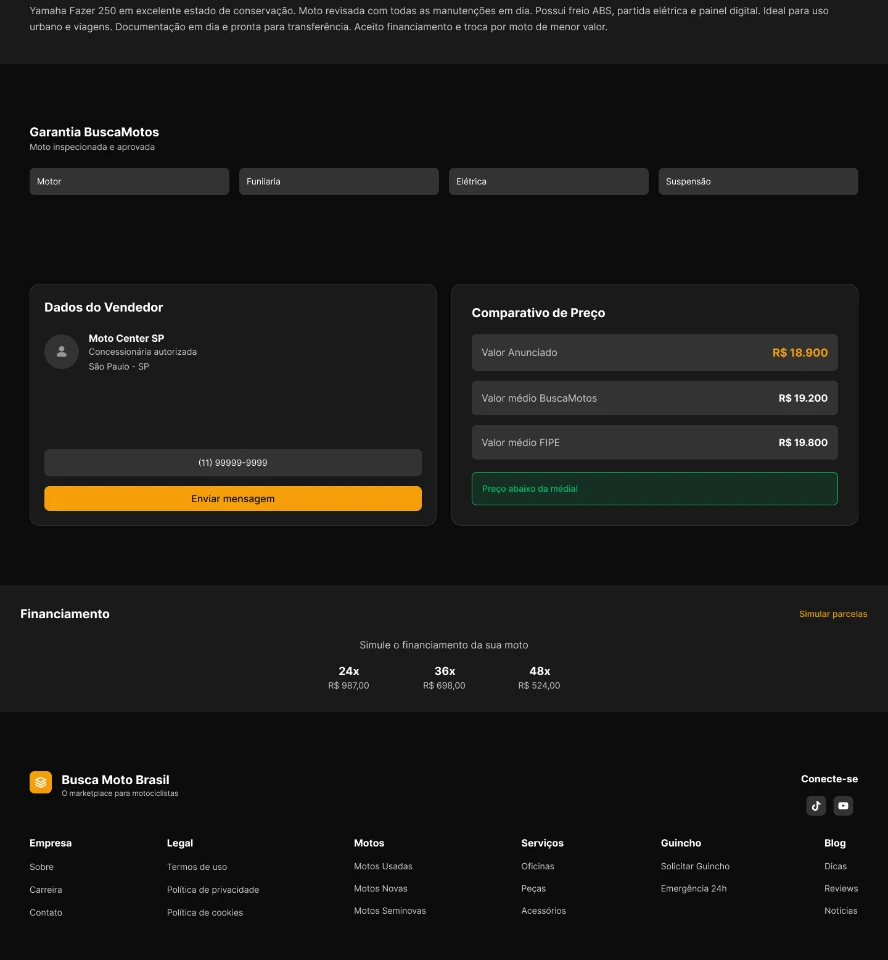Open the Emergência 24h link

point(694,888)
